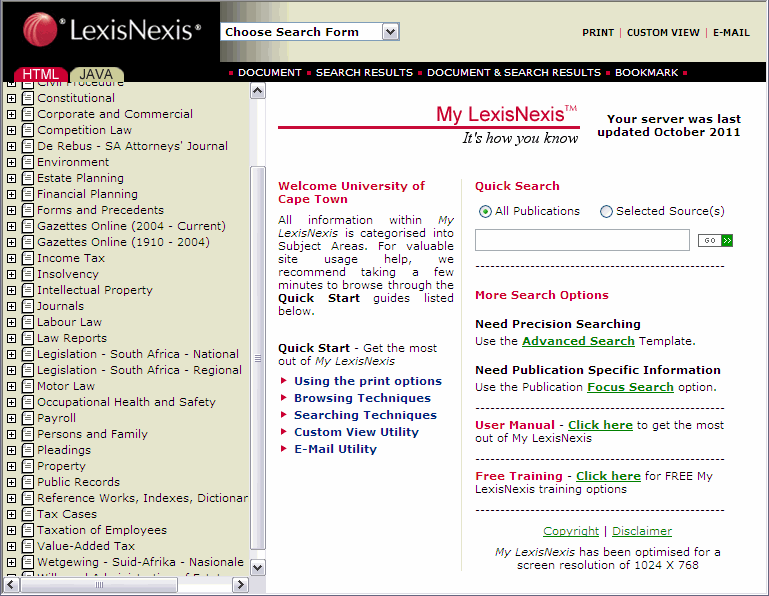Click the document icon beside Value-Added Tax
The image size is (769, 596).
[x=28, y=546]
